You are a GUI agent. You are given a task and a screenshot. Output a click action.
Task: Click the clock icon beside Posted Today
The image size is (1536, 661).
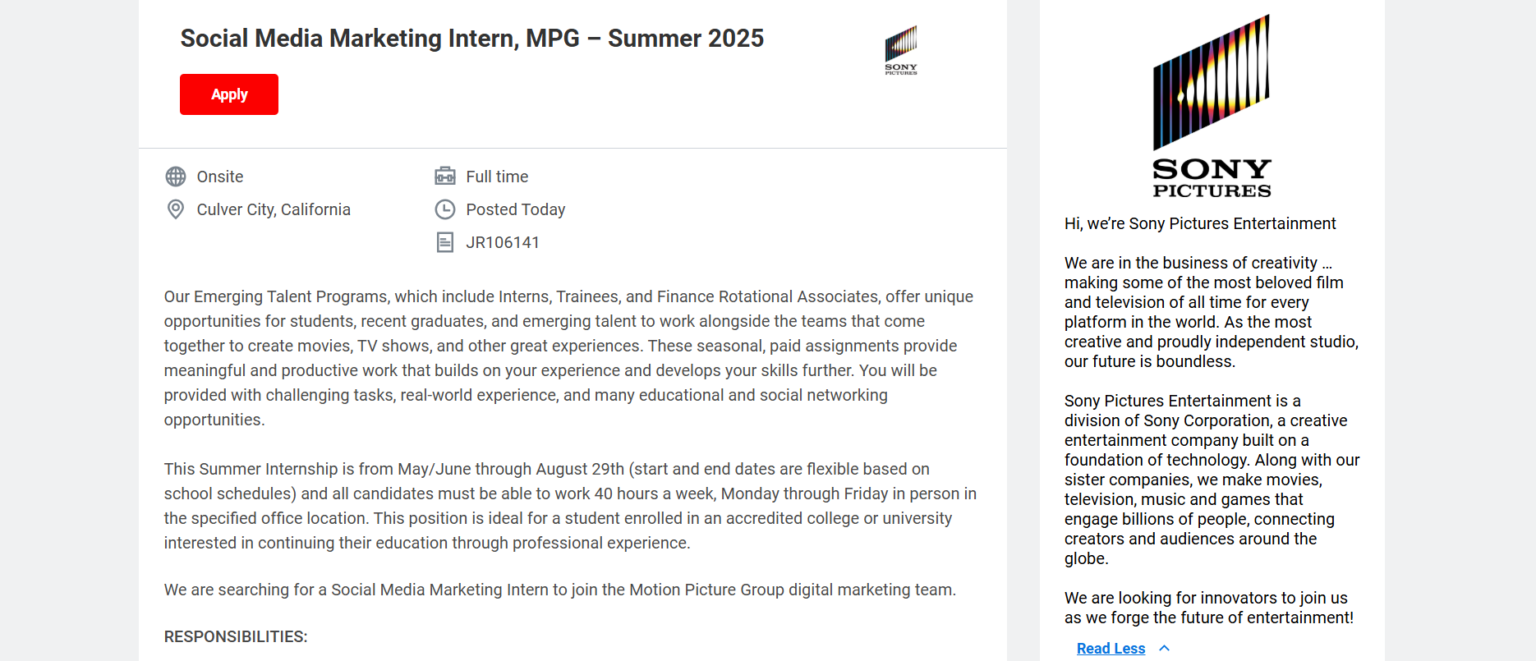click(445, 209)
